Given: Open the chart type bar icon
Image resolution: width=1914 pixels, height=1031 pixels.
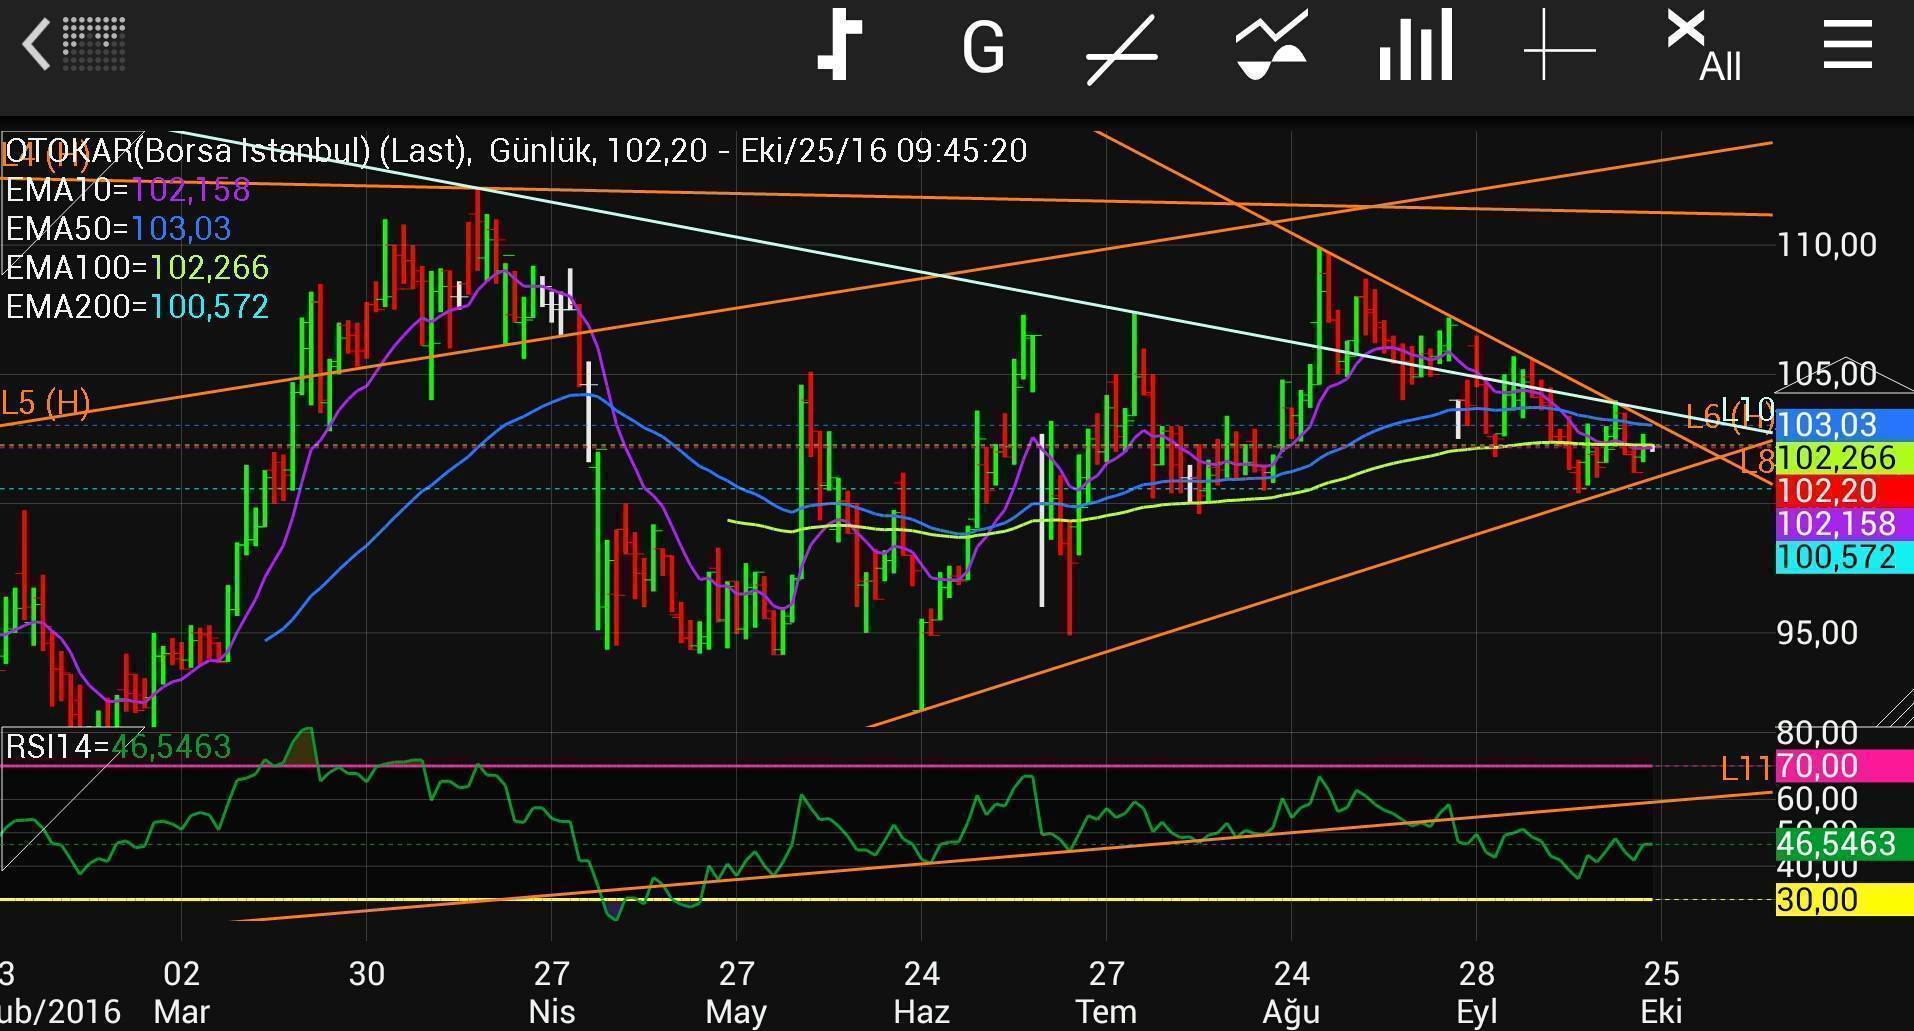Looking at the screenshot, I should pyautogui.click(x=840, y=46).
